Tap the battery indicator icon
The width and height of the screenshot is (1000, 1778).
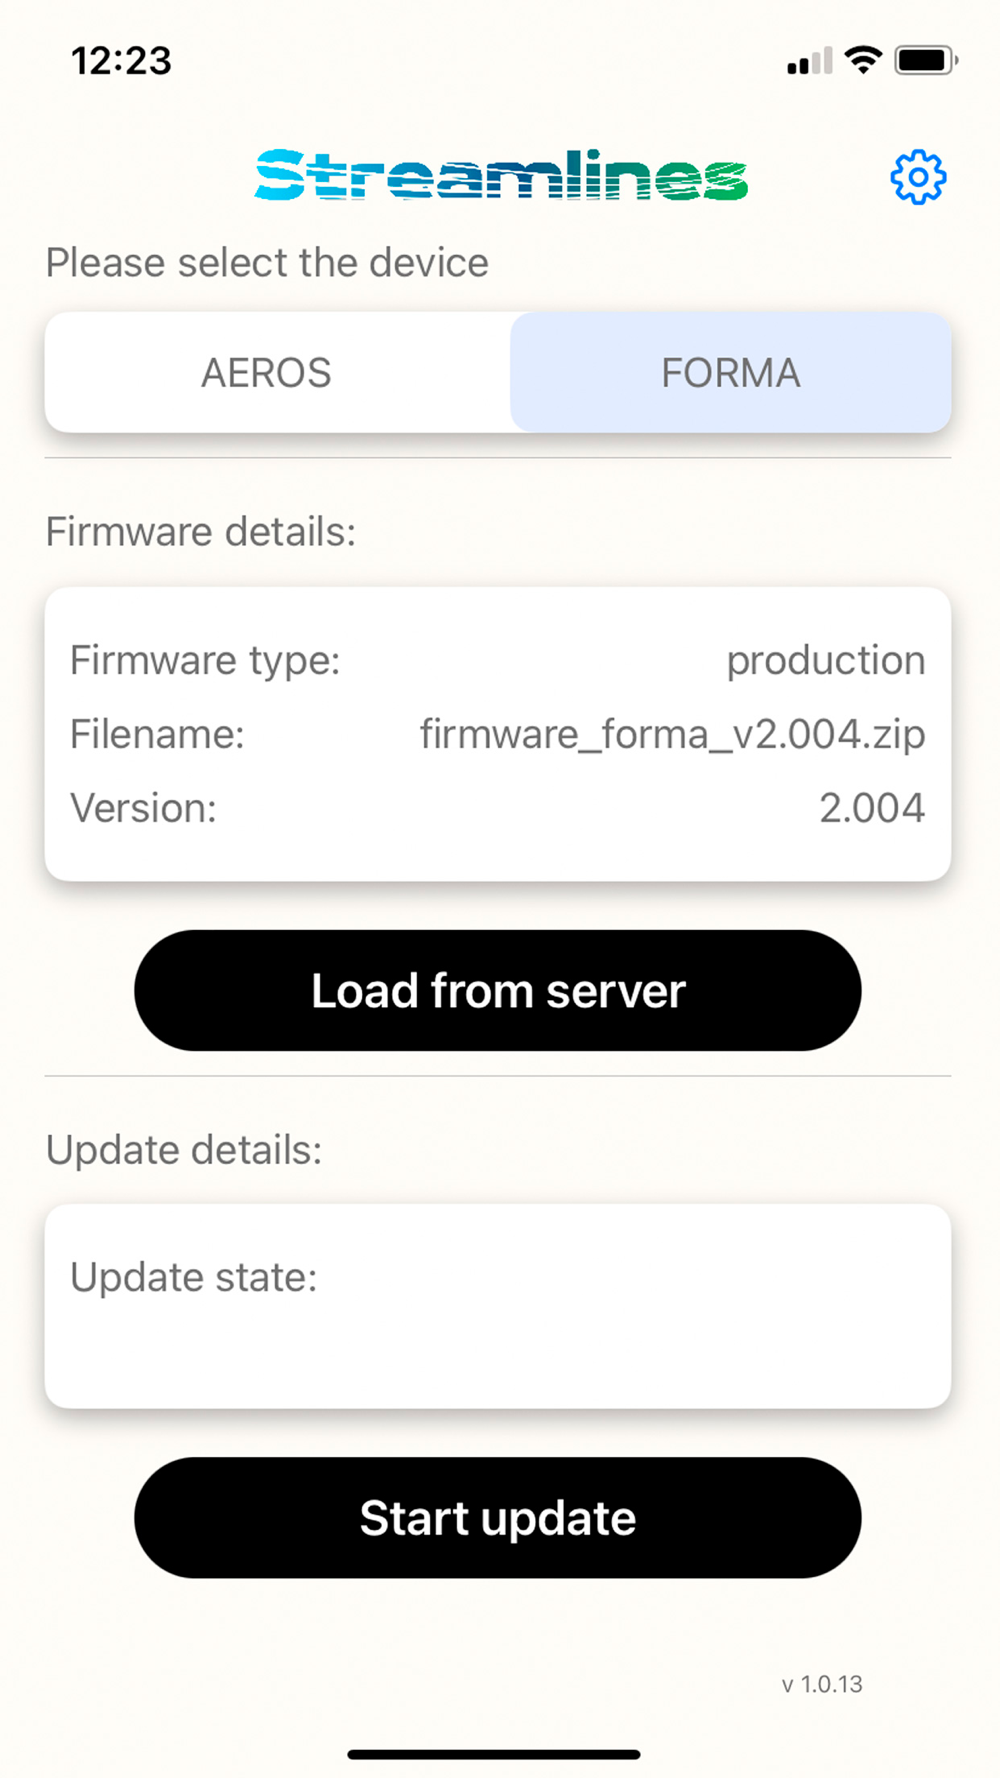coord(926,60)
